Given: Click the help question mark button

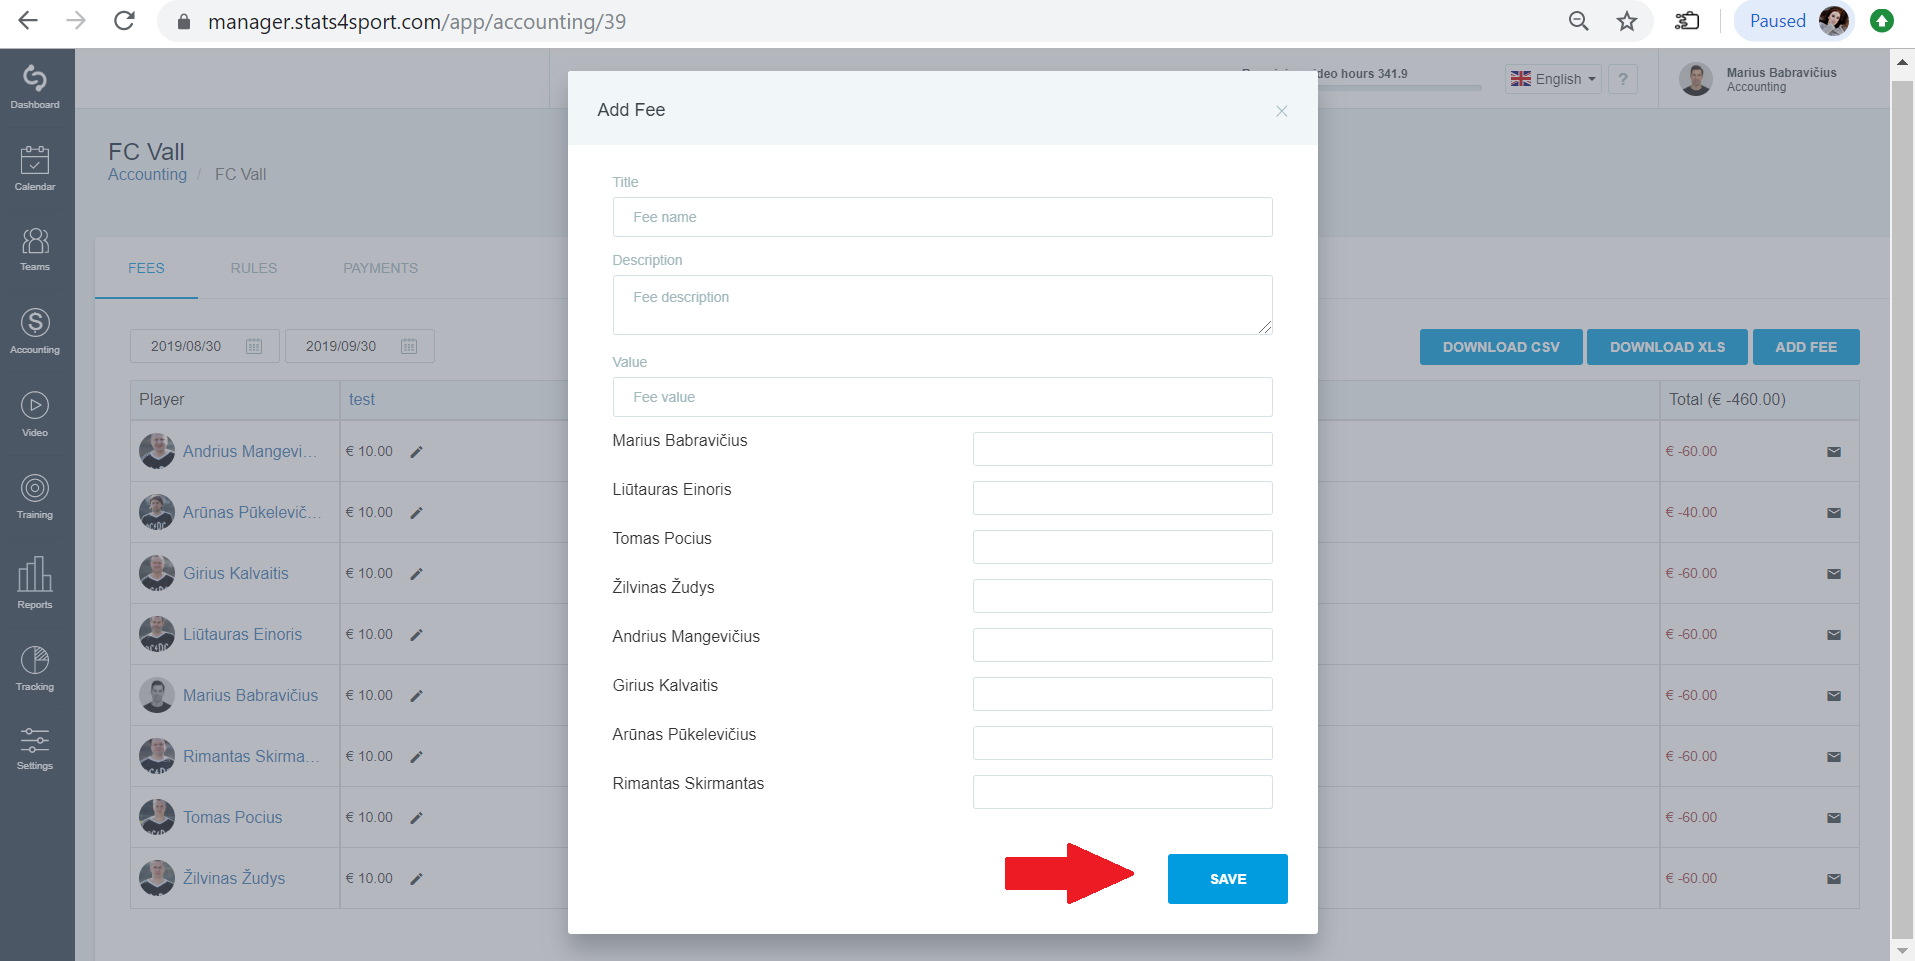Looking at the screenshot, I should 1622,79.
